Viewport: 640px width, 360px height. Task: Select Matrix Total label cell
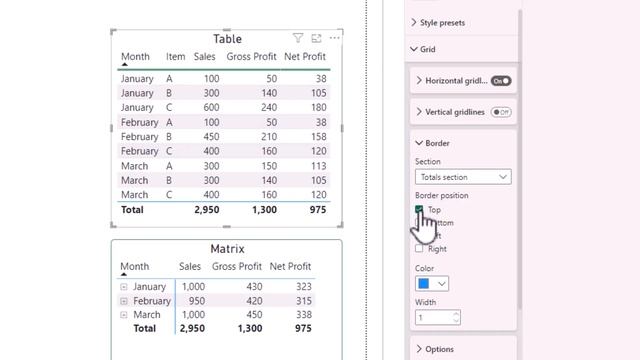point(144,329)
